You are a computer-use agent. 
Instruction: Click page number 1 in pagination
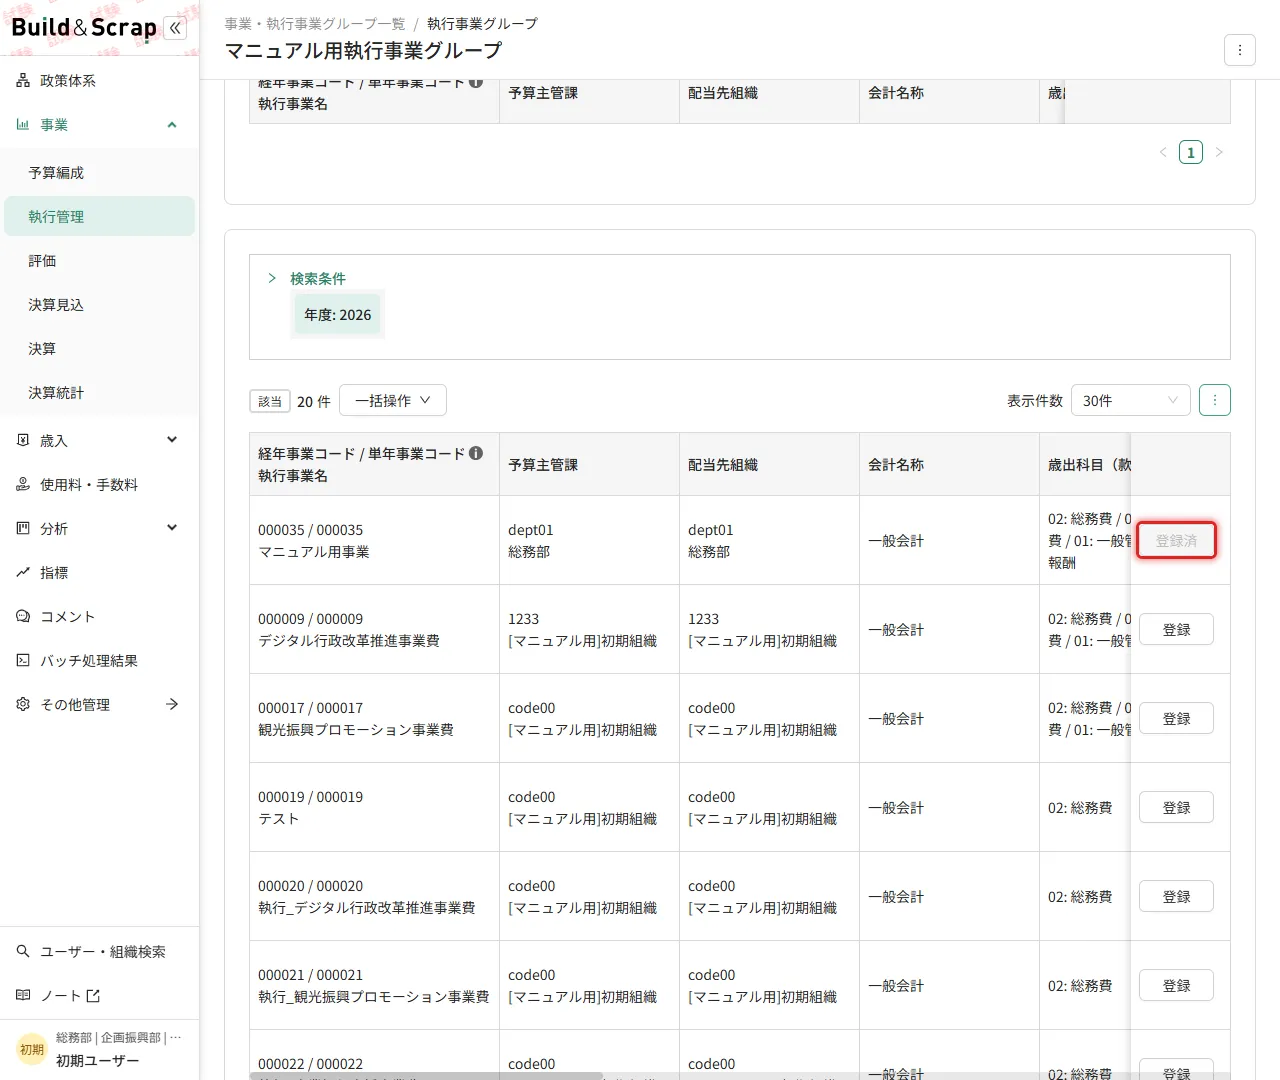tap(1191, 152)
